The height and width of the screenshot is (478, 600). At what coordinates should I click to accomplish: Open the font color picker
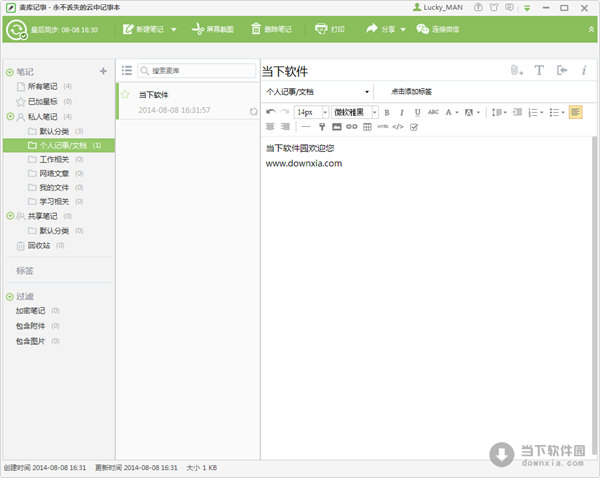450,112
